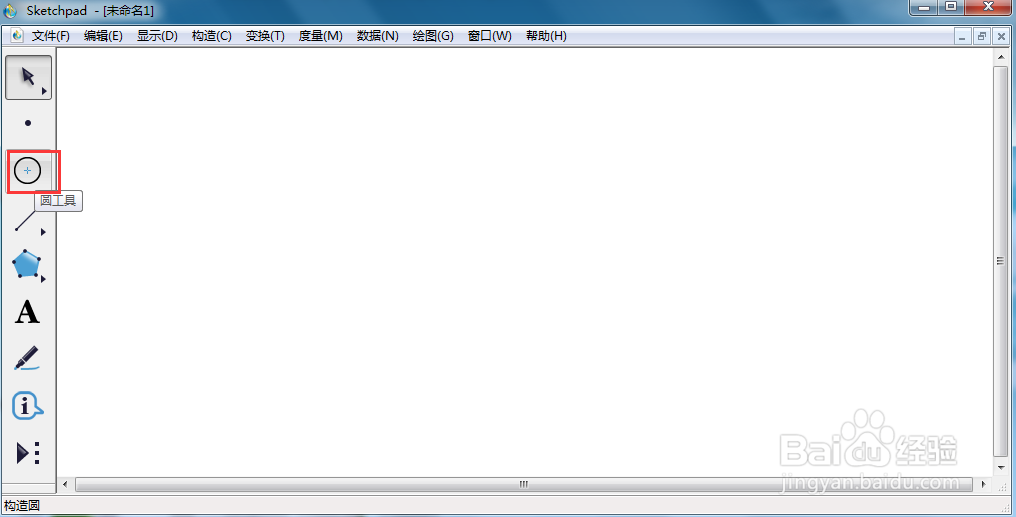Open the 度量(M) menu
The image size is (1016, 517).
tap(320, 36)
